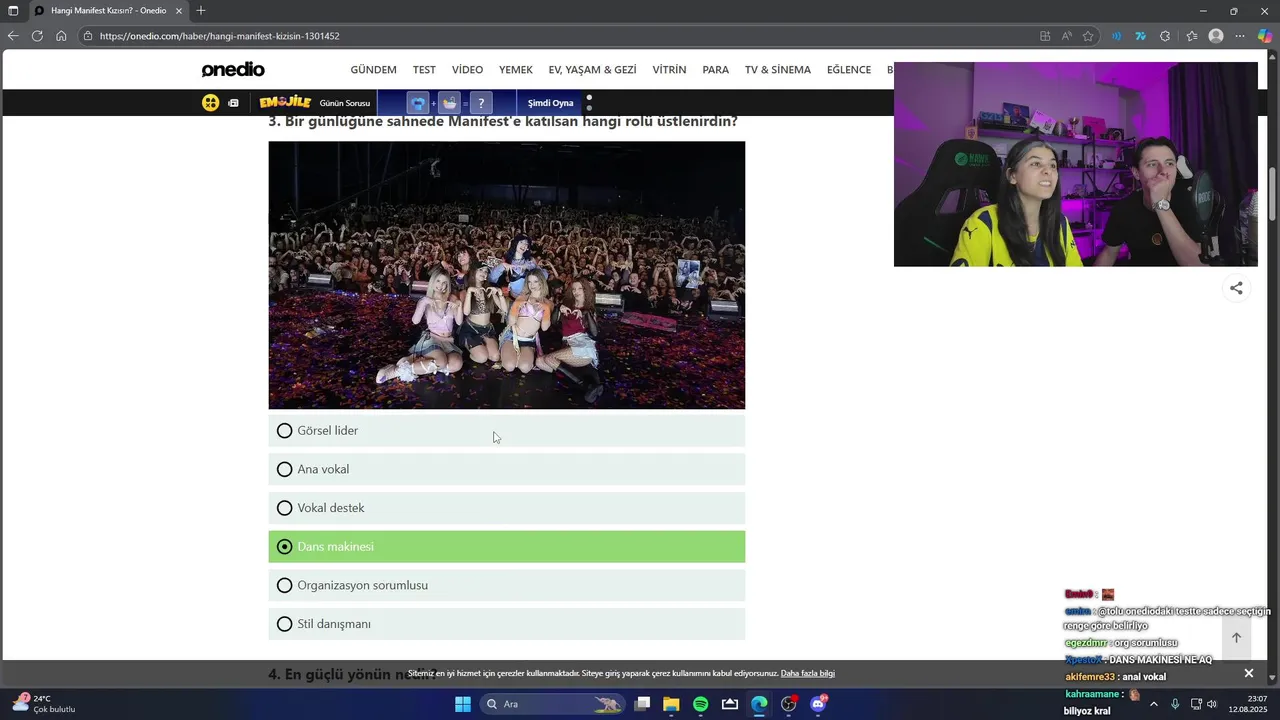
Task: Click the microphone icon in the system tray
Action: tap(1175, 704)
